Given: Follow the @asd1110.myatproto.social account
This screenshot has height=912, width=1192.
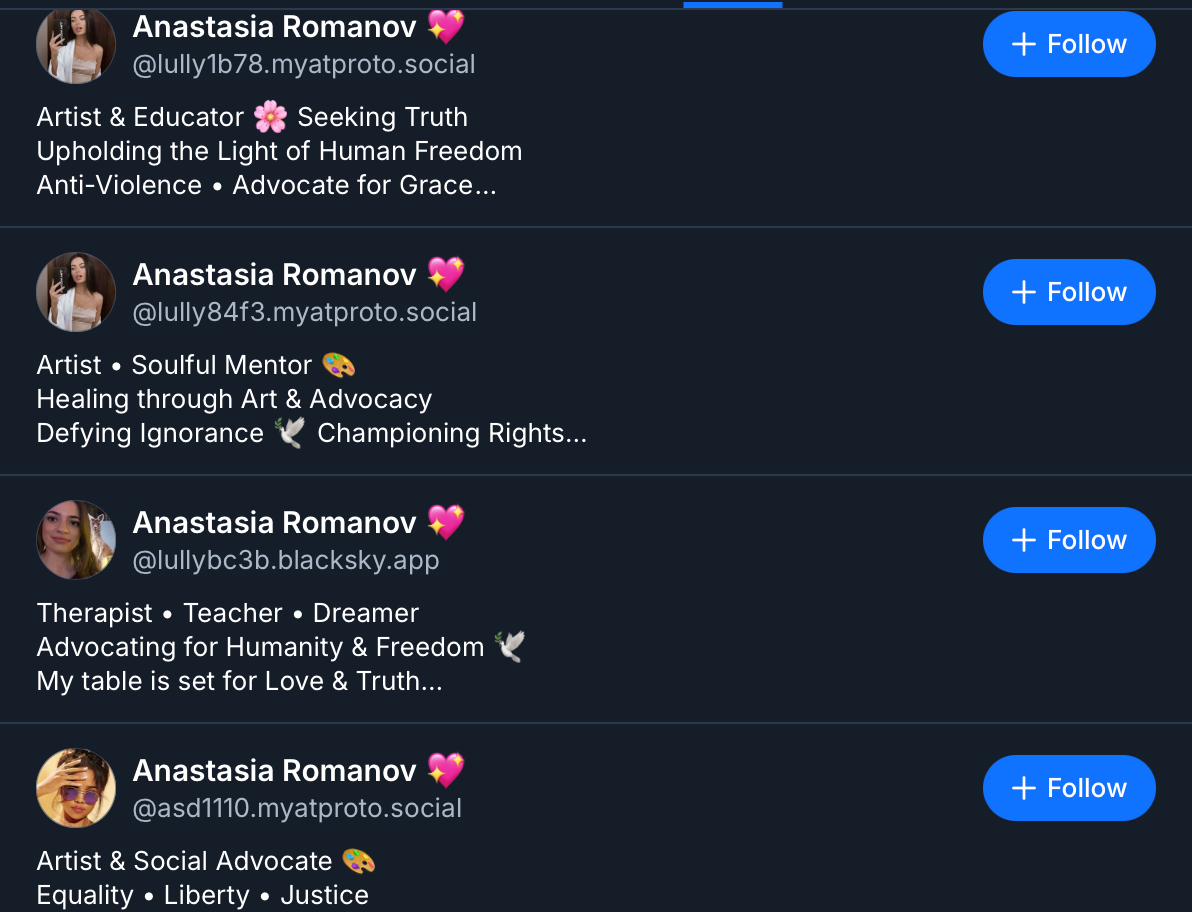Looking at the screenshot, I should tap(1069, 788).
